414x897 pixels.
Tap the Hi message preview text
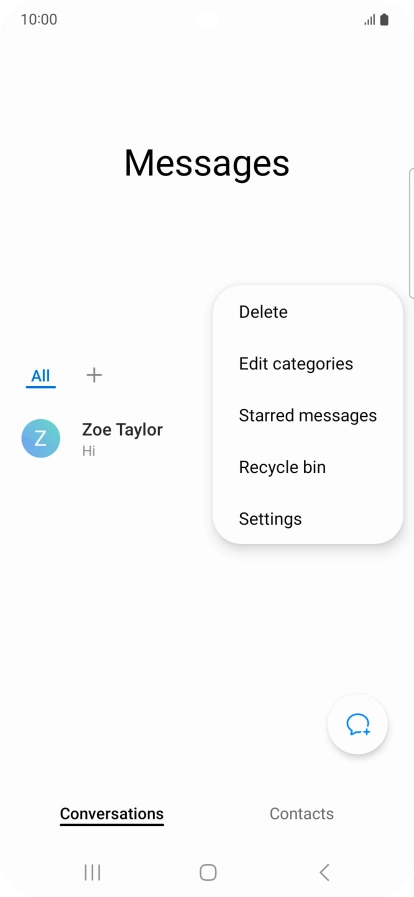pos(89,451)
